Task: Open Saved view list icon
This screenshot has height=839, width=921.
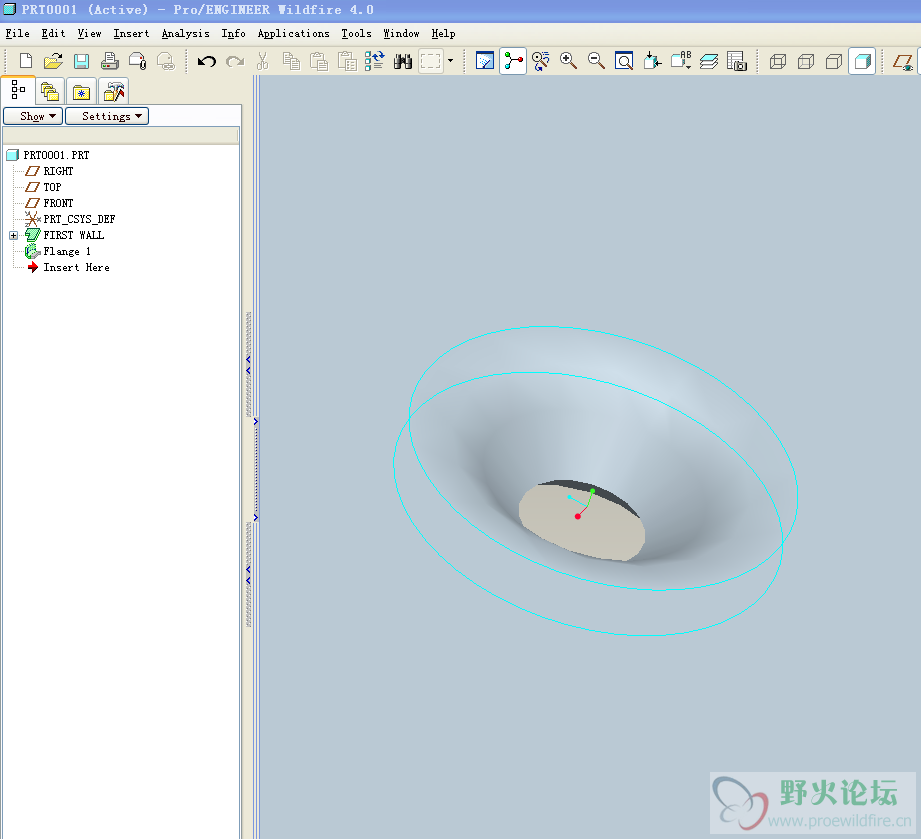Action: (681, 61)
